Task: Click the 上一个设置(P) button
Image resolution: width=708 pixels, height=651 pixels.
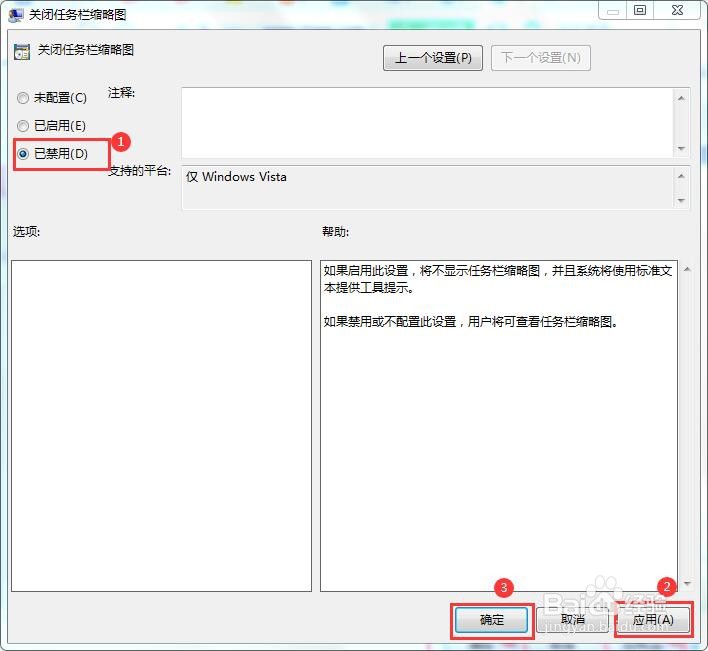Action: pos(433,58)
